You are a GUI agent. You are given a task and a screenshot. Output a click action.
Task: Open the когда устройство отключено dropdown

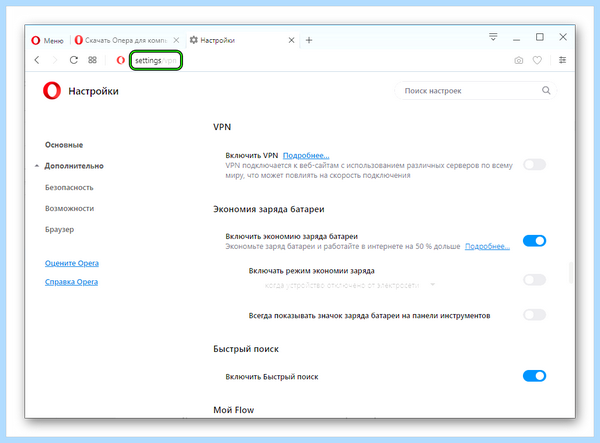(350, 285)
